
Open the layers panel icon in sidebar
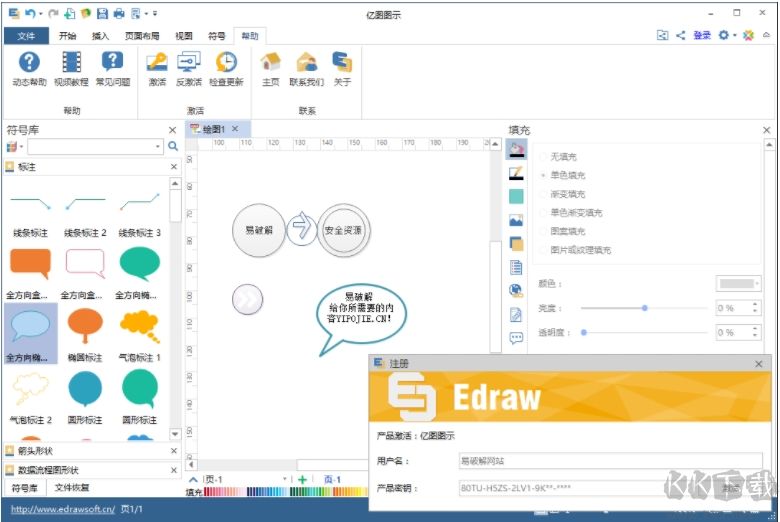[x=516, y=244]
